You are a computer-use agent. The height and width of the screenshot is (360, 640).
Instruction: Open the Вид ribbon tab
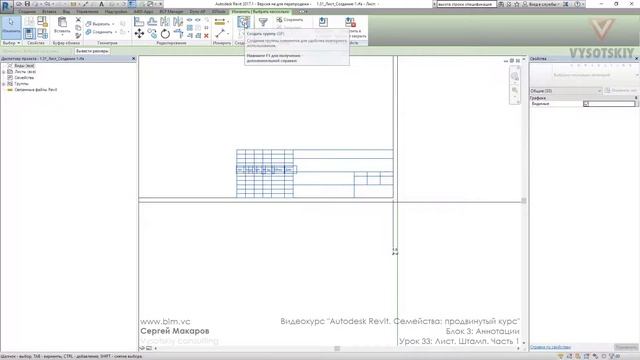click(x=66, y=12)
